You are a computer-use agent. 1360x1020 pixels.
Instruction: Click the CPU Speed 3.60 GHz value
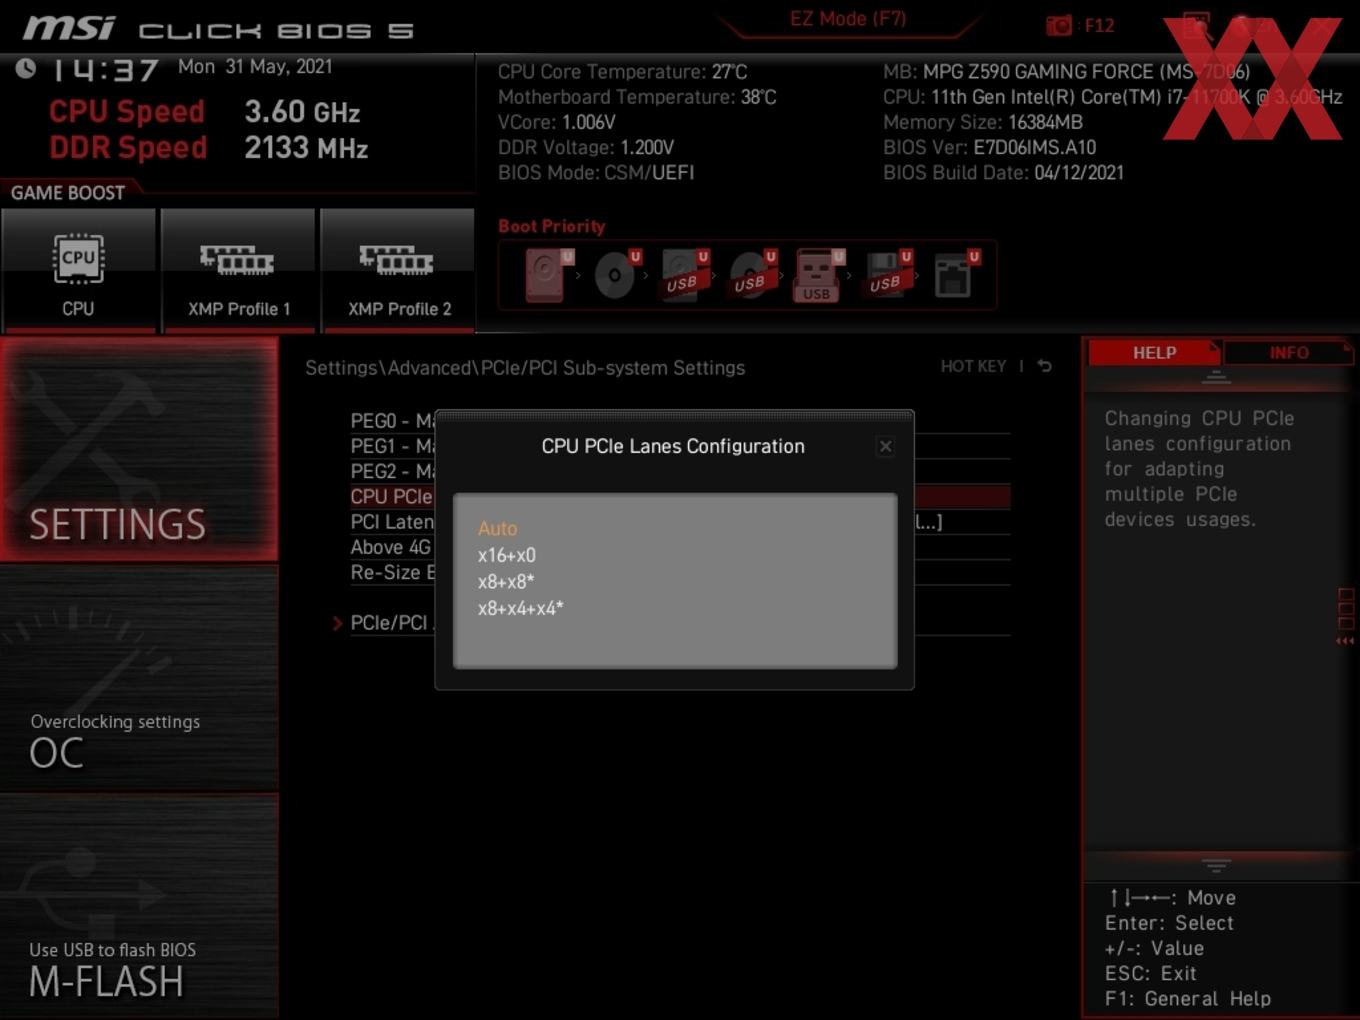pos(302,112)
